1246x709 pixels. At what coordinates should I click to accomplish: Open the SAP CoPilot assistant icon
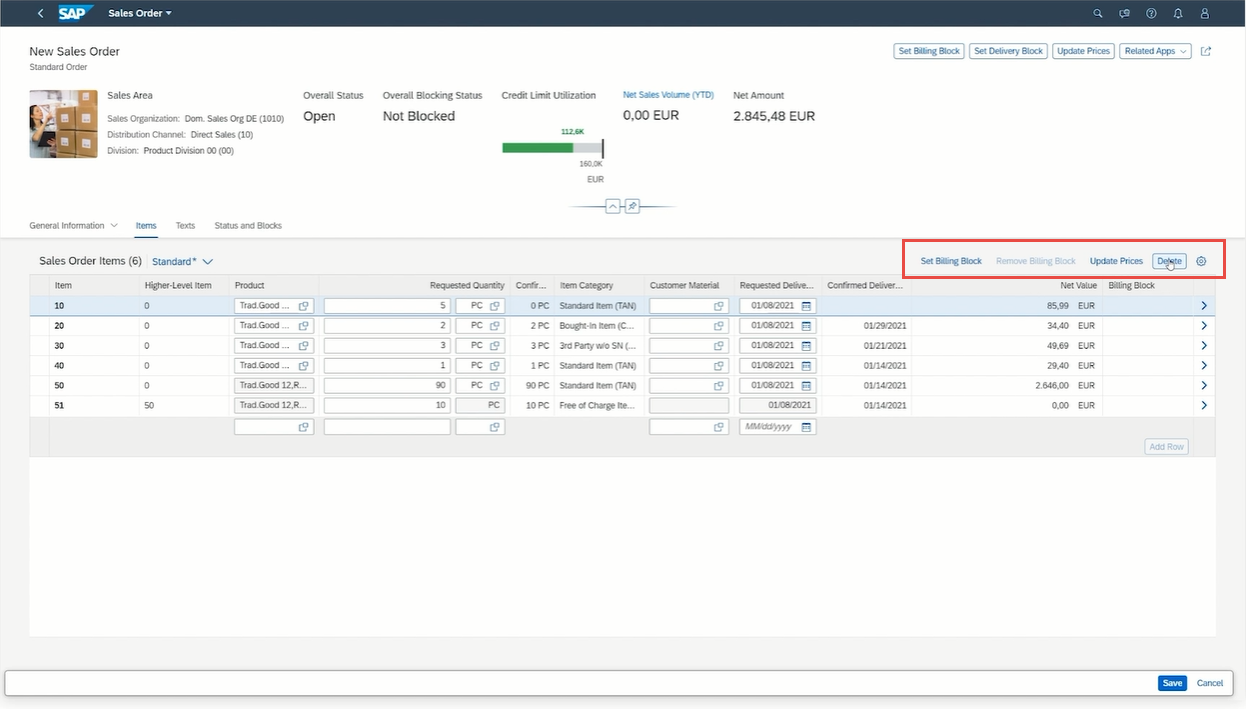(1124, 13)
